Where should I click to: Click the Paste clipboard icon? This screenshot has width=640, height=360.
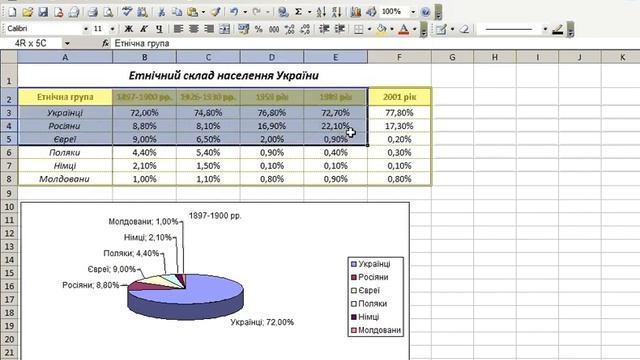pos(192,12)
